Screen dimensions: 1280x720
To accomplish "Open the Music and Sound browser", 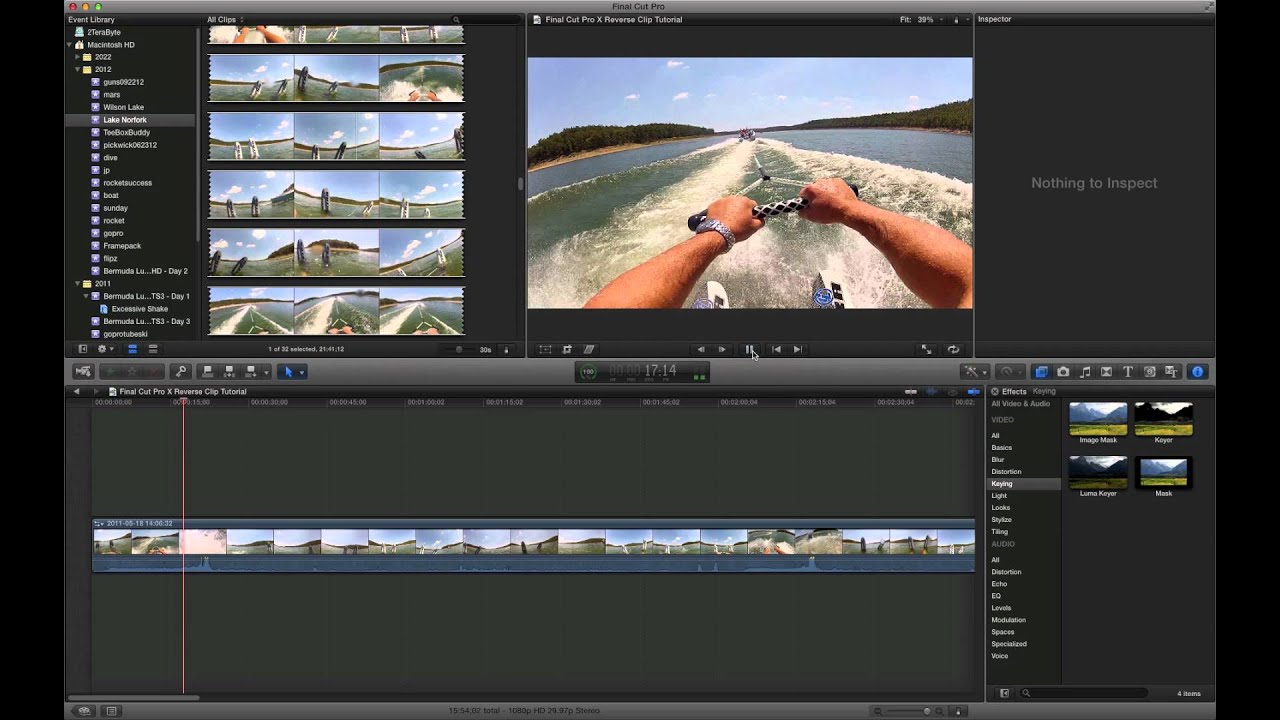I will tap(1085, 372).
